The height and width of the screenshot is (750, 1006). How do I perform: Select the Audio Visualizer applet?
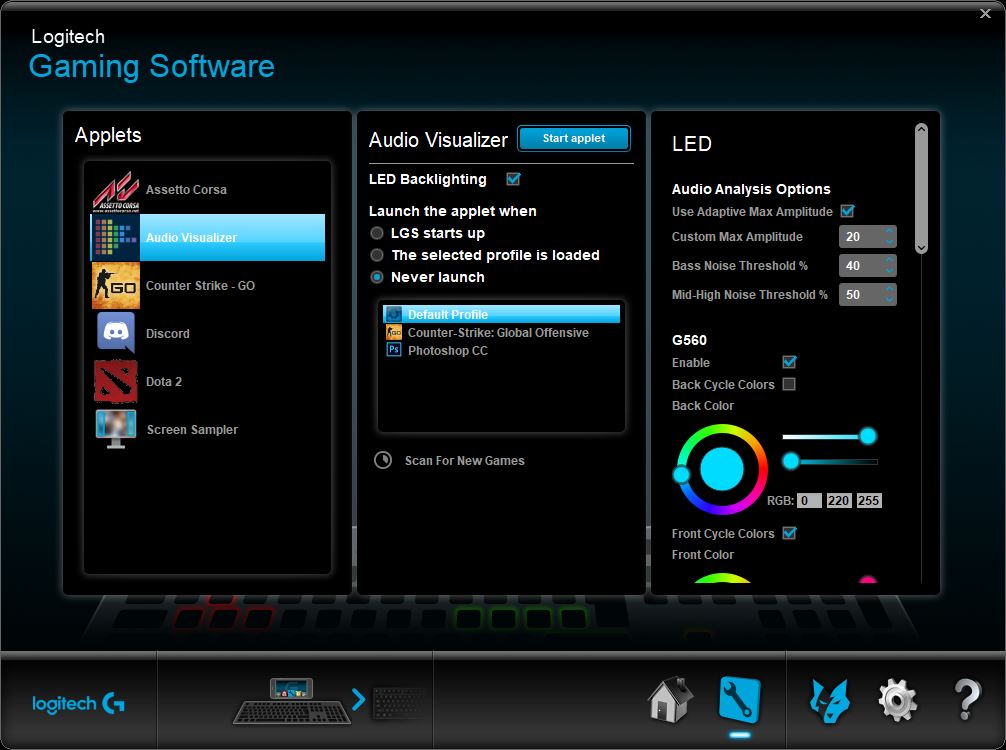208,237
